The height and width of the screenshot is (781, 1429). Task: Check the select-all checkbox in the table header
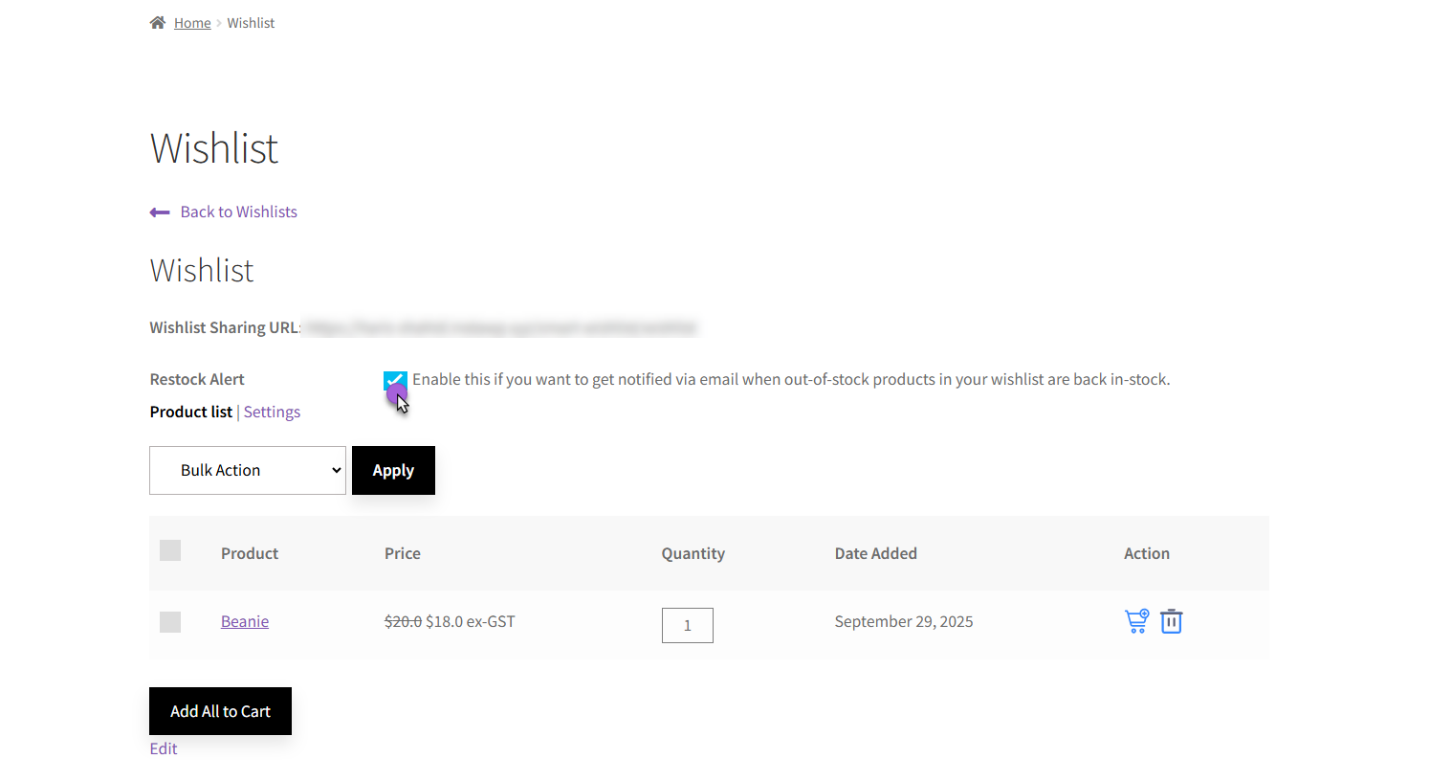[170, 550]
